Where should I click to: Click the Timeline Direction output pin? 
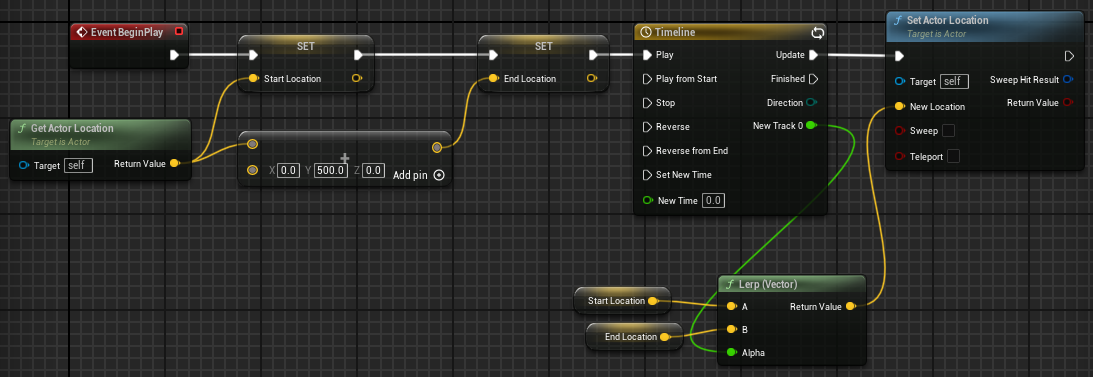(812, 102)
